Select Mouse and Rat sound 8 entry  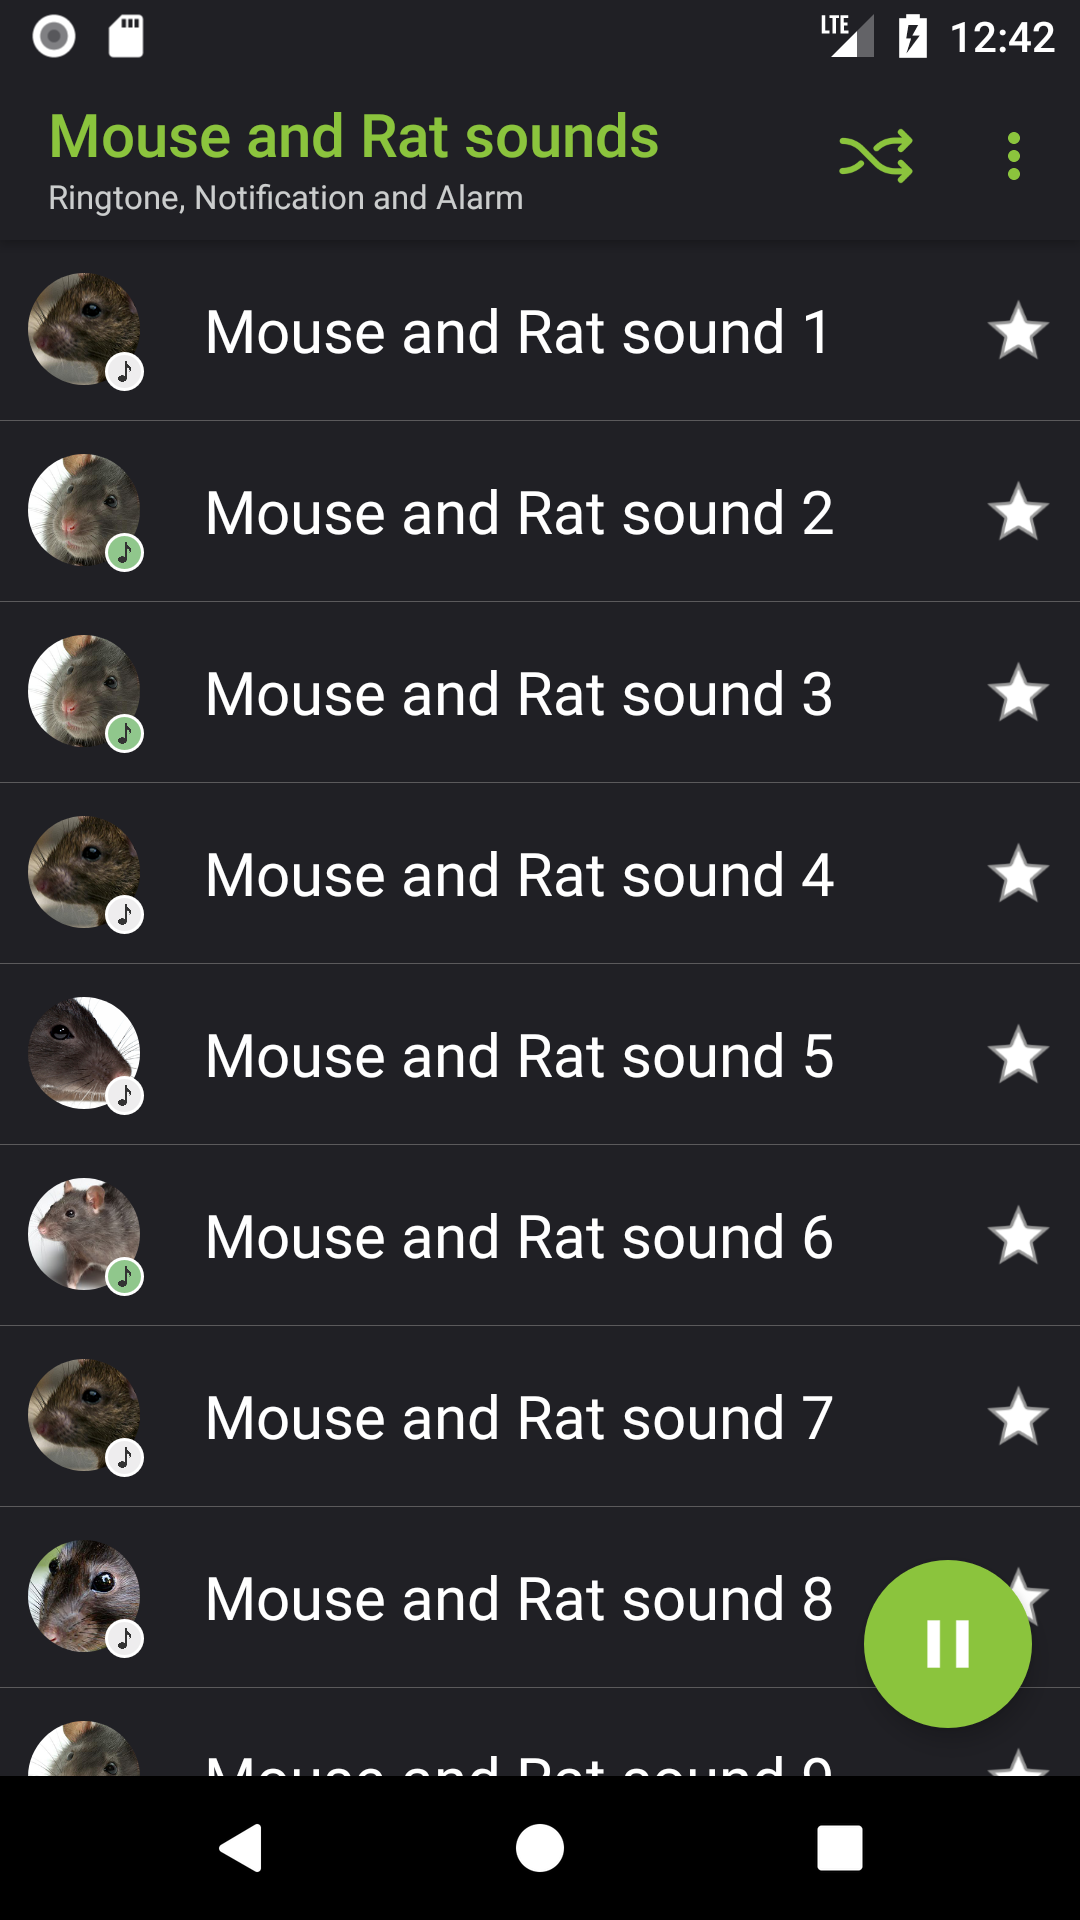(432, 1598)
